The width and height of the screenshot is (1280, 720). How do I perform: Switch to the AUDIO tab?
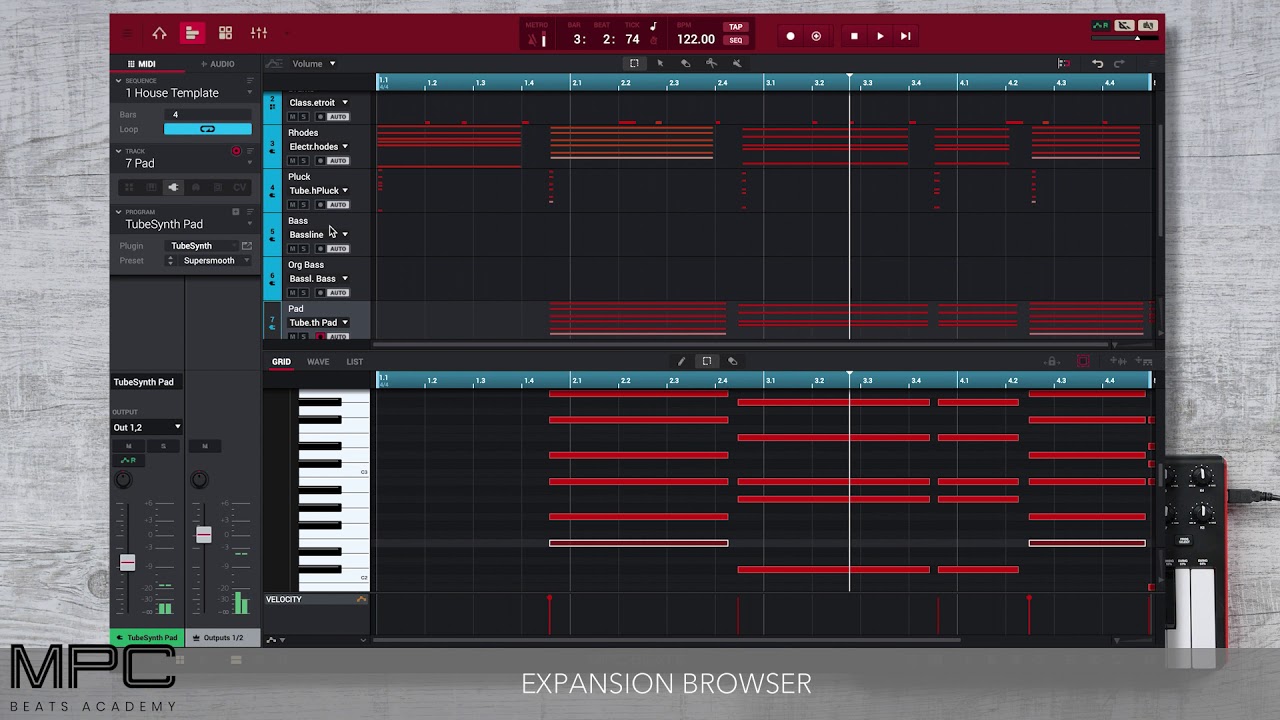click(x=217, y=64)
